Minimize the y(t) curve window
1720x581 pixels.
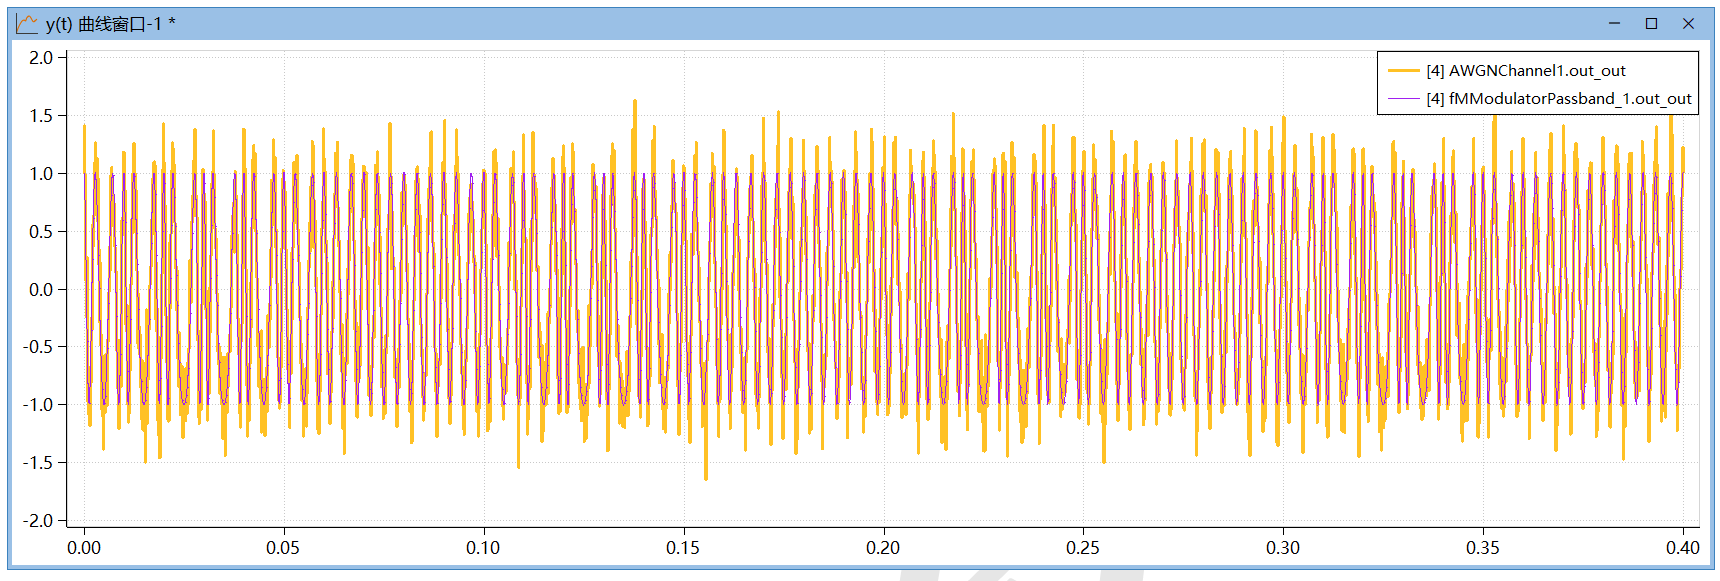[x=1614, y=24]
